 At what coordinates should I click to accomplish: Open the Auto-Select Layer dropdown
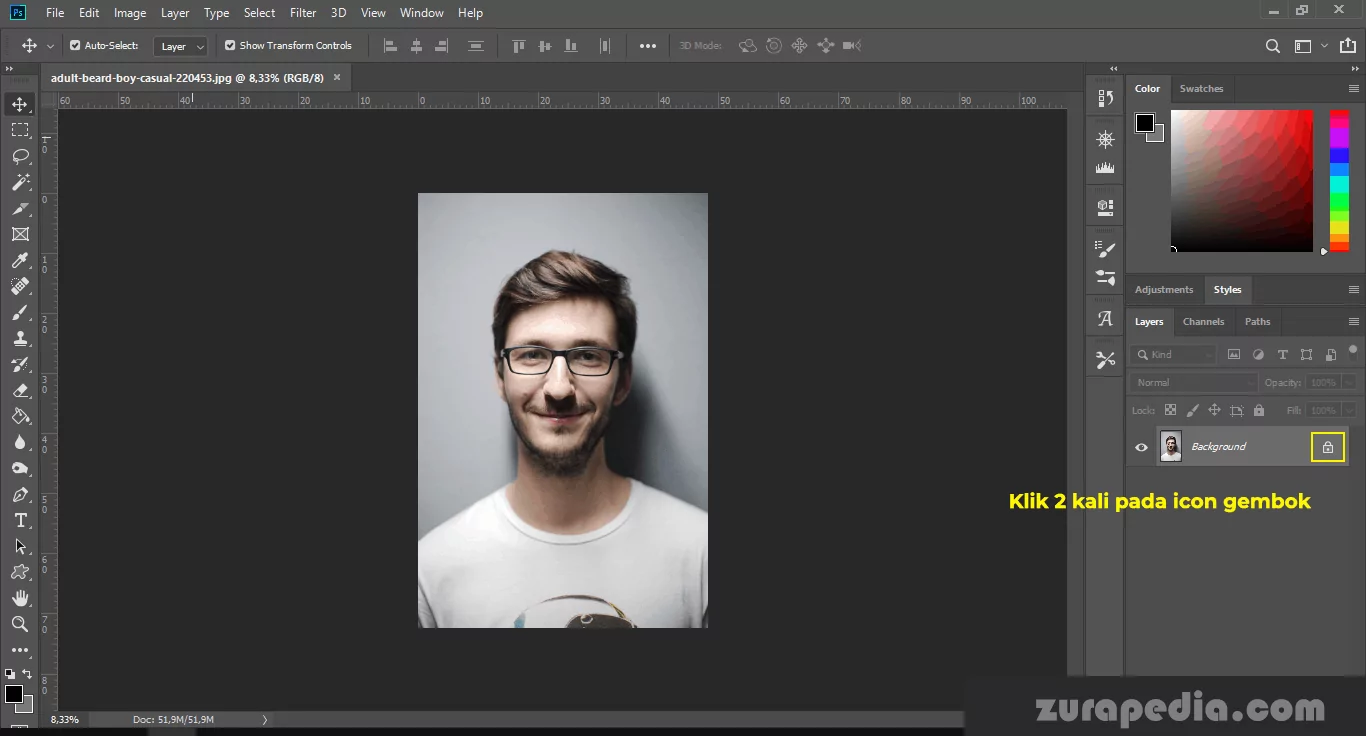pos(181,46)
